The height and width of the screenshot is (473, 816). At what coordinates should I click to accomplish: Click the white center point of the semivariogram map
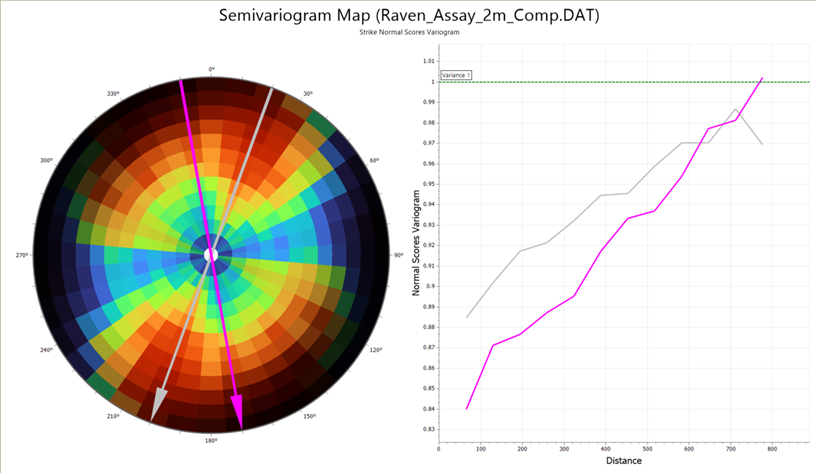pyautogui.click(x=211, y=255)
